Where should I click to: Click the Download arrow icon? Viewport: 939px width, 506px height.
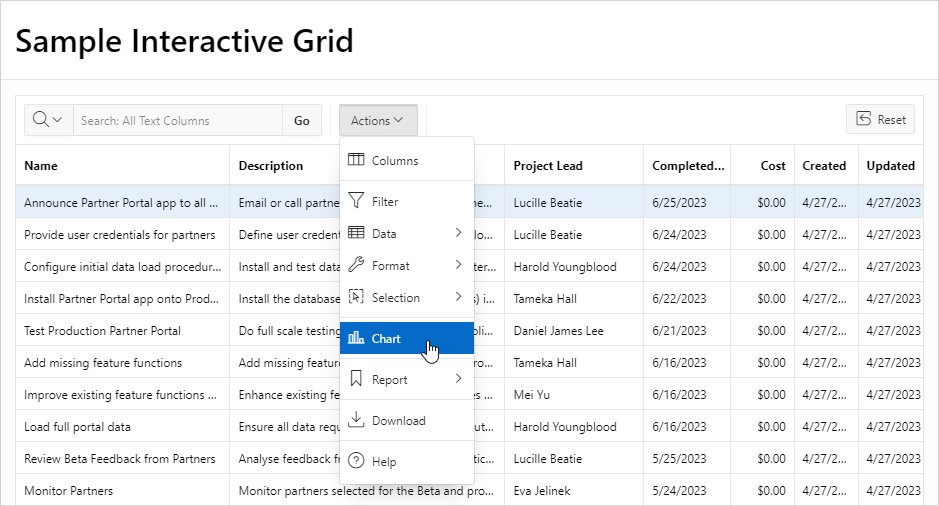pos(356,419)
